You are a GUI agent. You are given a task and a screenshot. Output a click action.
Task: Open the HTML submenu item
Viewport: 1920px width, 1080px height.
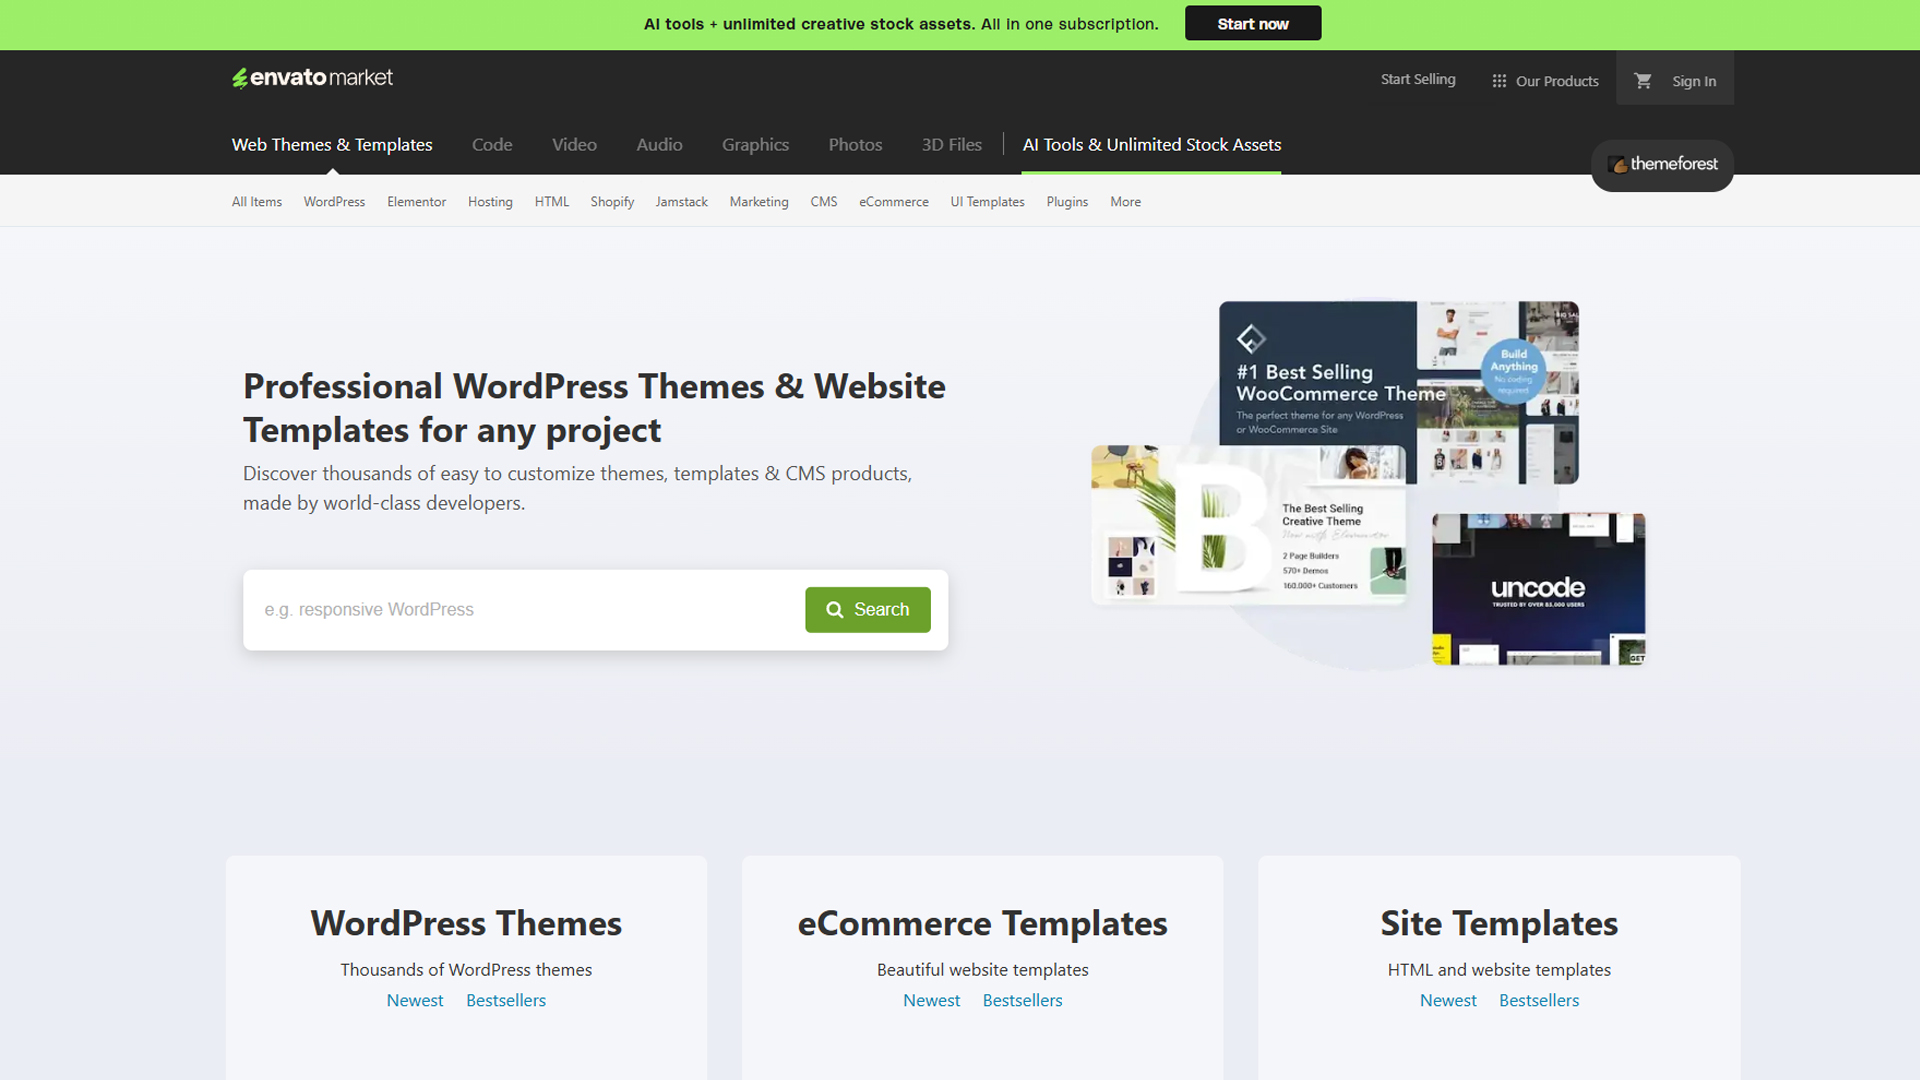pyautogui.click(x=551, y=202)
